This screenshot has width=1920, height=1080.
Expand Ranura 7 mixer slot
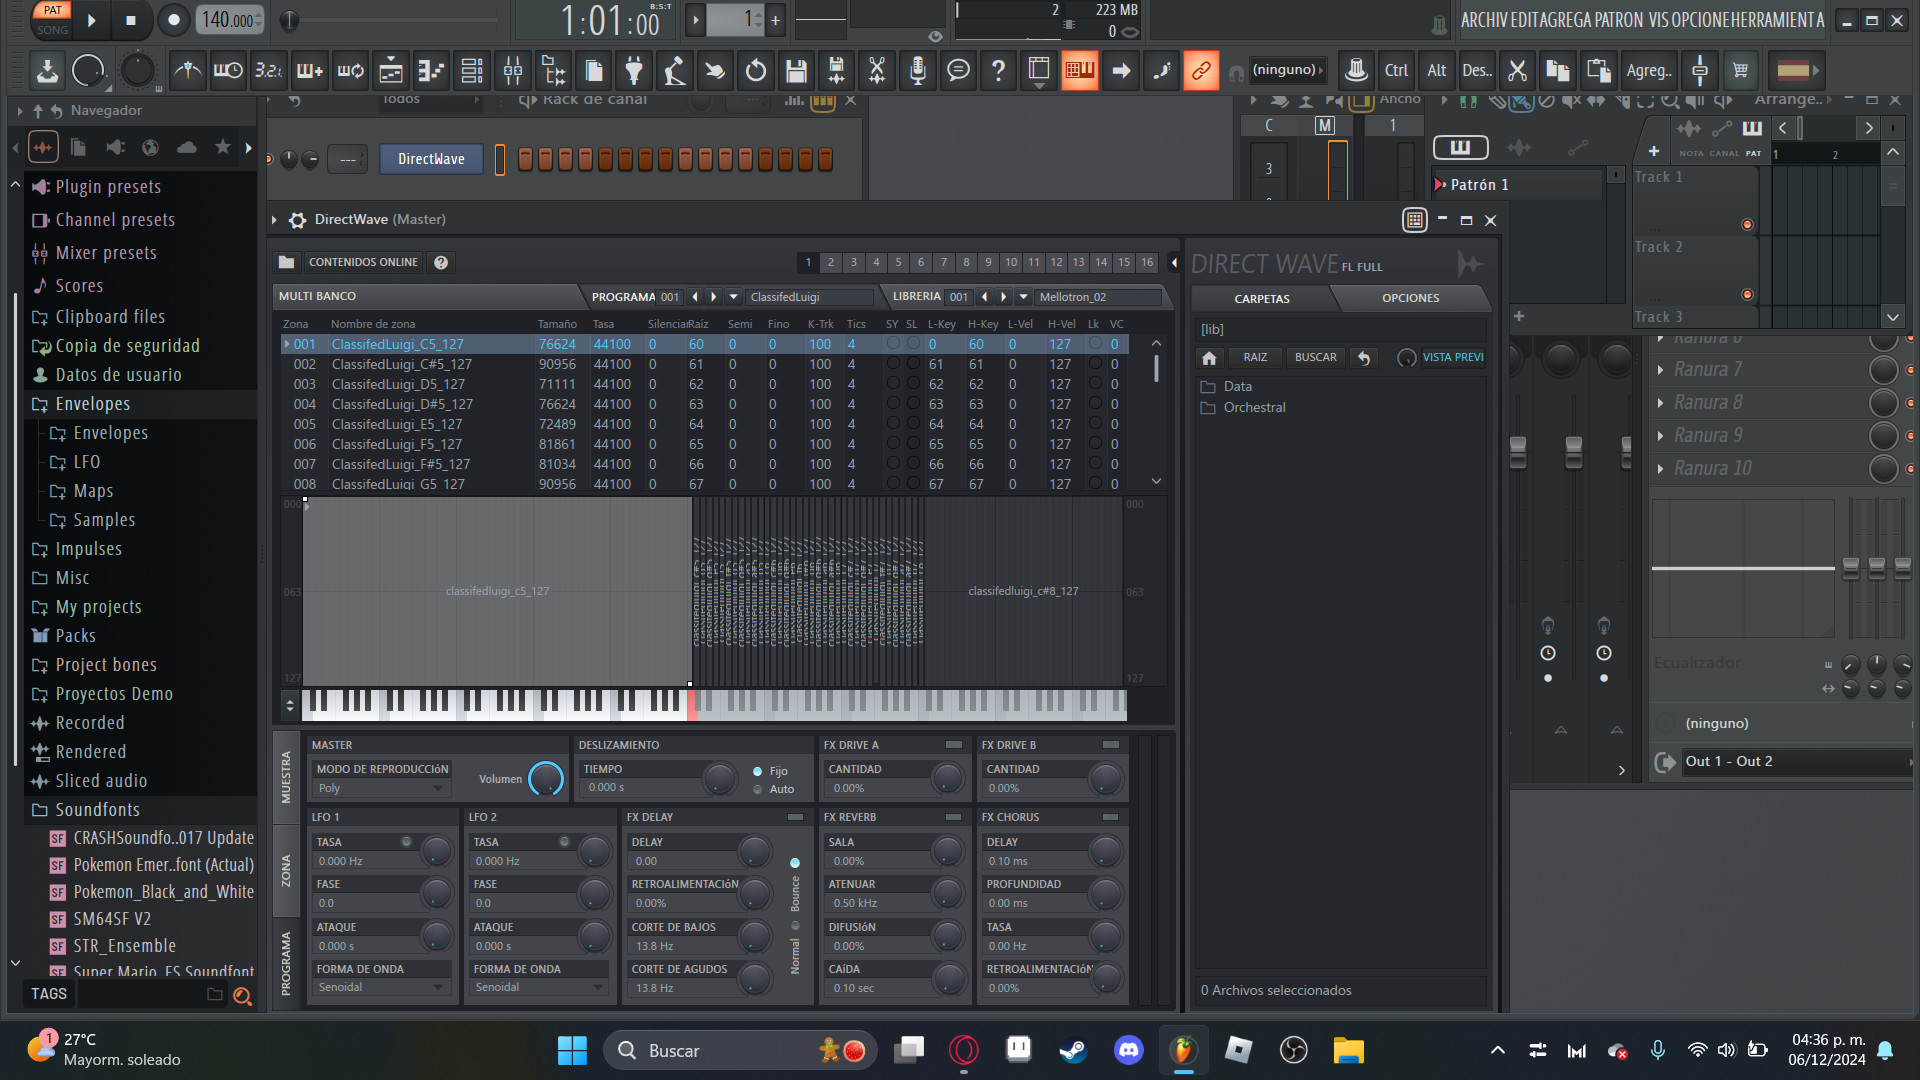pos(1661,370)
